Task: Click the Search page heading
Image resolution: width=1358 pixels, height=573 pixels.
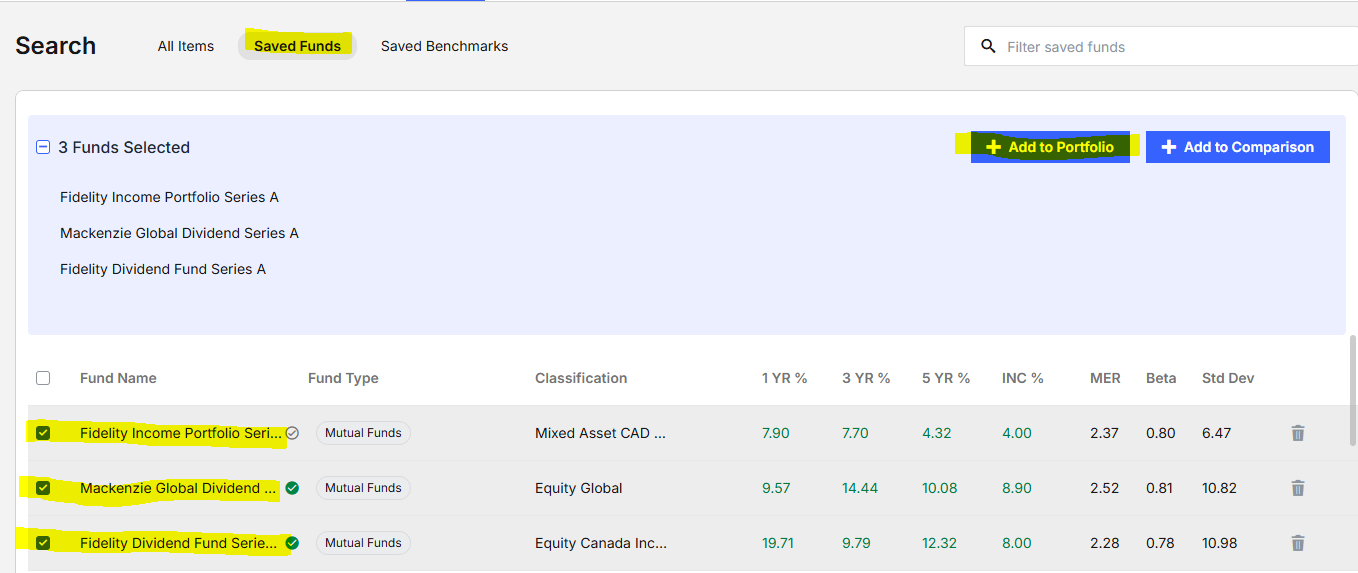Action: 56,46
